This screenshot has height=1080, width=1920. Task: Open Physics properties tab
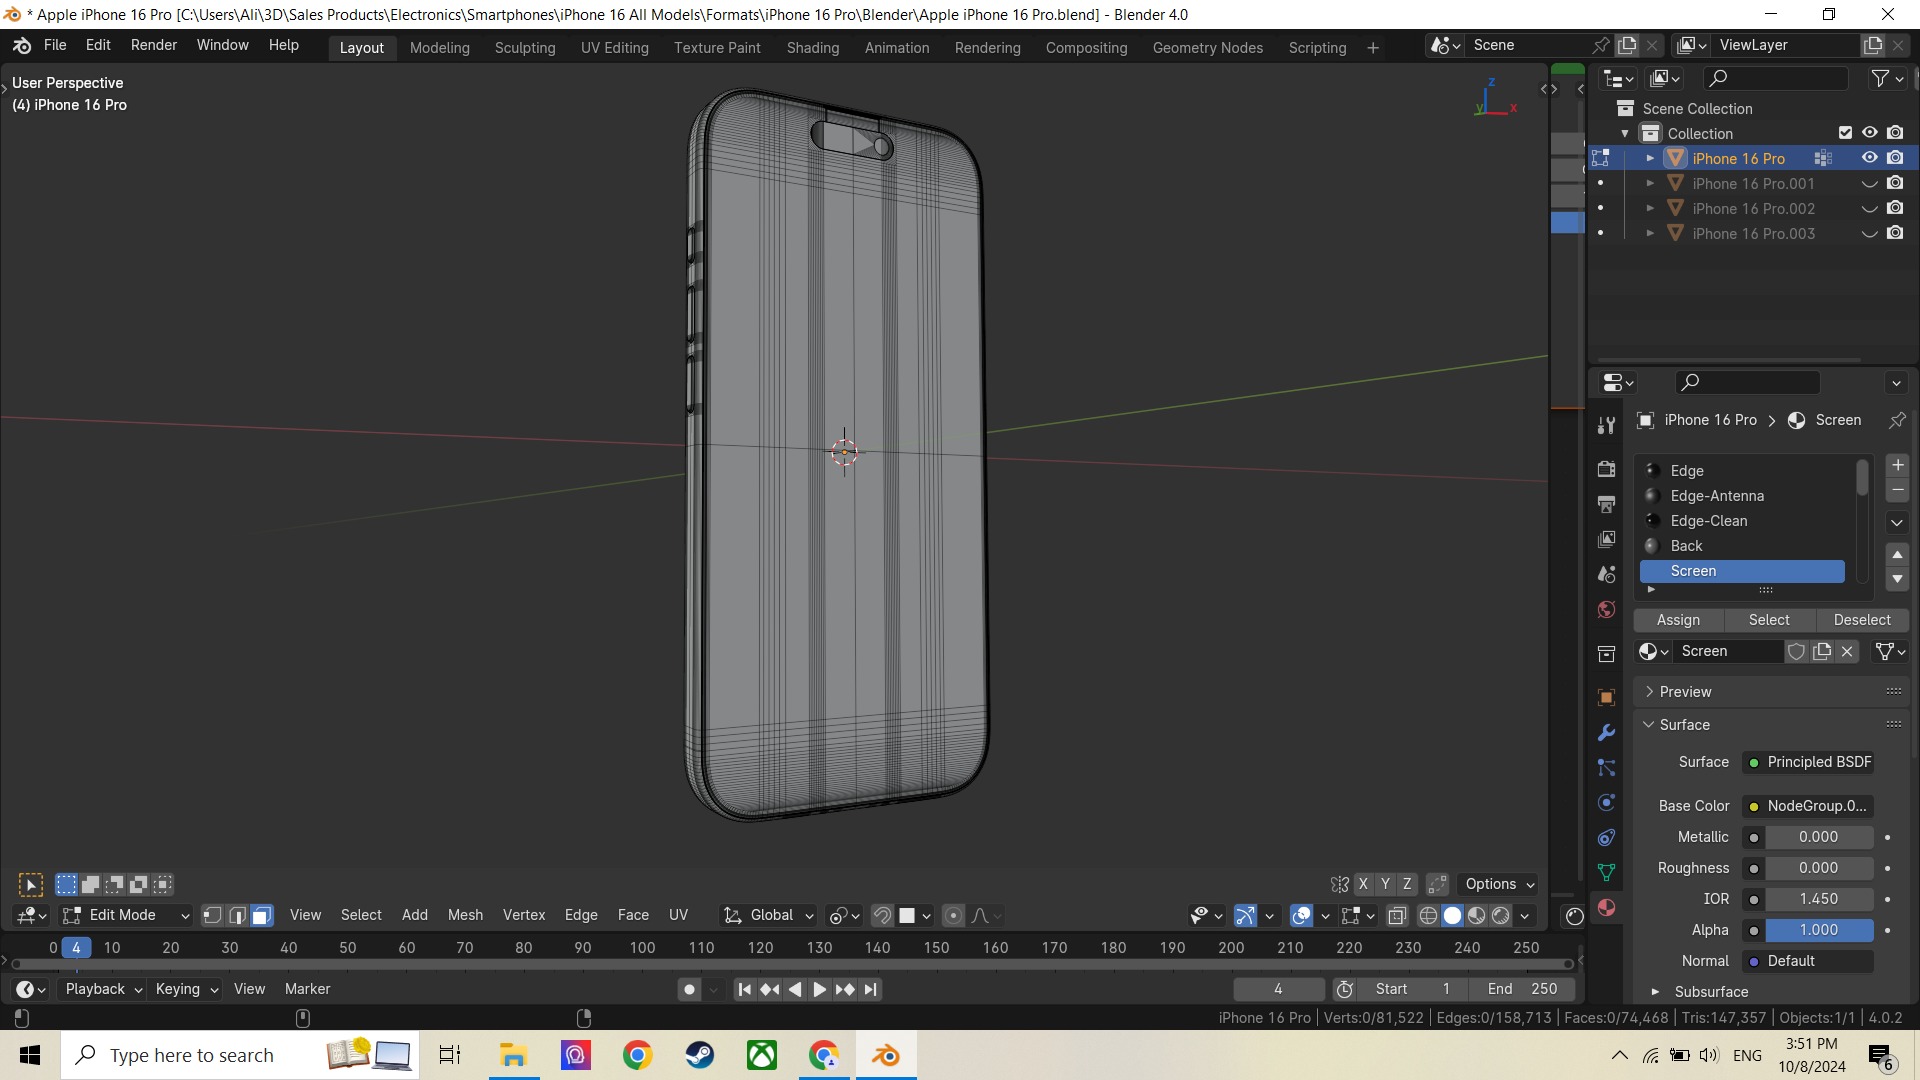click(1606, 802)
